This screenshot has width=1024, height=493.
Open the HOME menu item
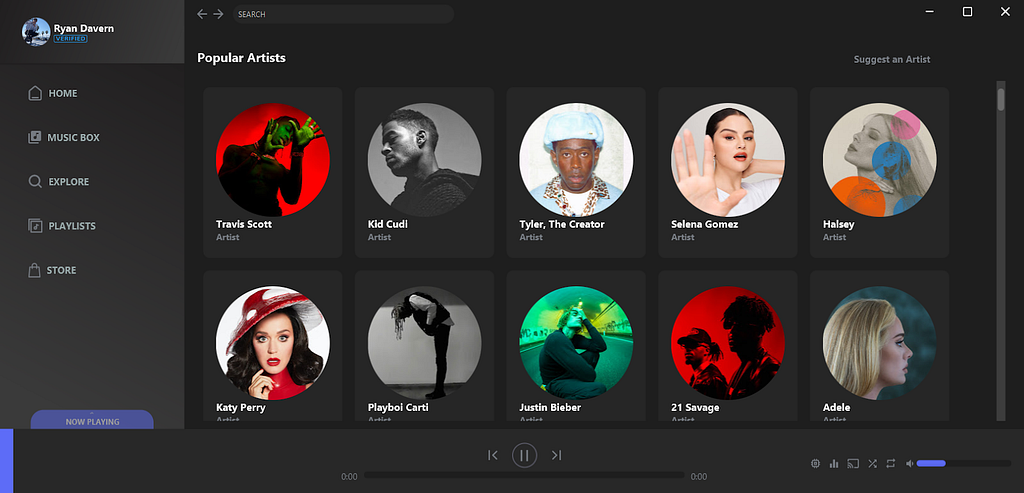pos(63,93)
